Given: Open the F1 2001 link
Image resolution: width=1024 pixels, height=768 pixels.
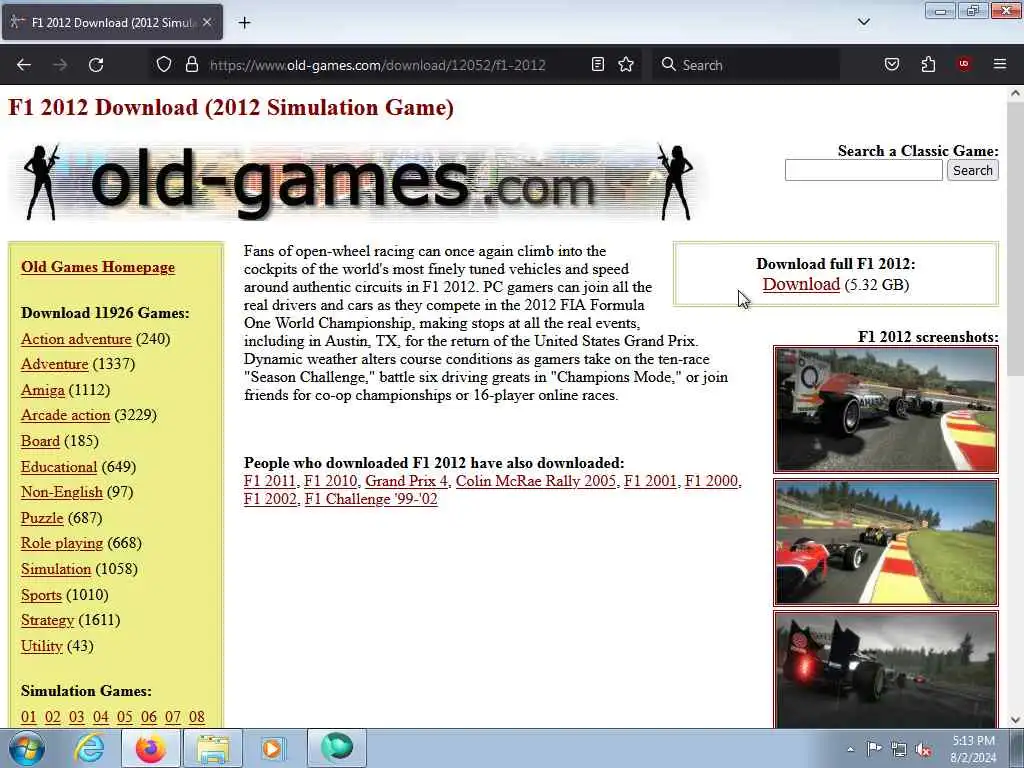Looking at the screenshot, I should 650,481.
